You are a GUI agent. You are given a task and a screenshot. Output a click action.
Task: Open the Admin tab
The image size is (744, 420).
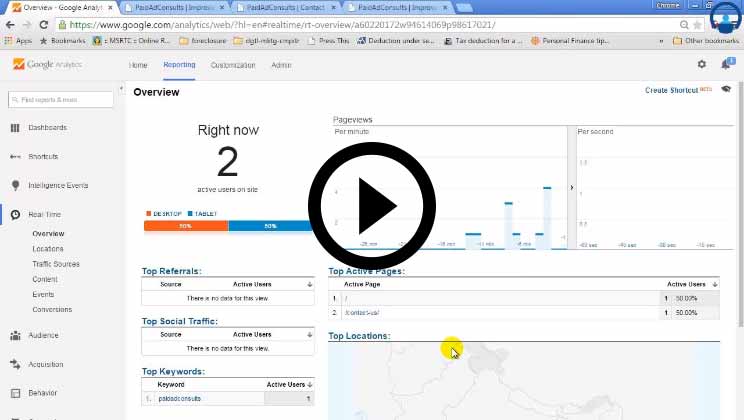(x=281, y=64)
